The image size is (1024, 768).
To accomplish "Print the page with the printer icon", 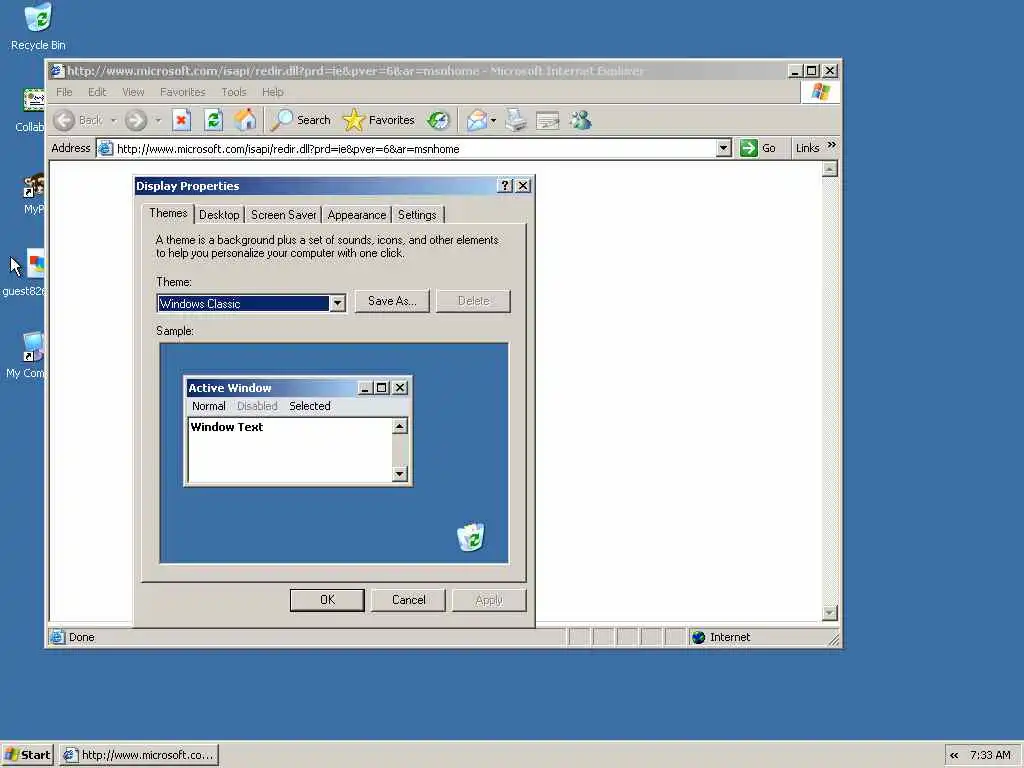I will 515,120.
